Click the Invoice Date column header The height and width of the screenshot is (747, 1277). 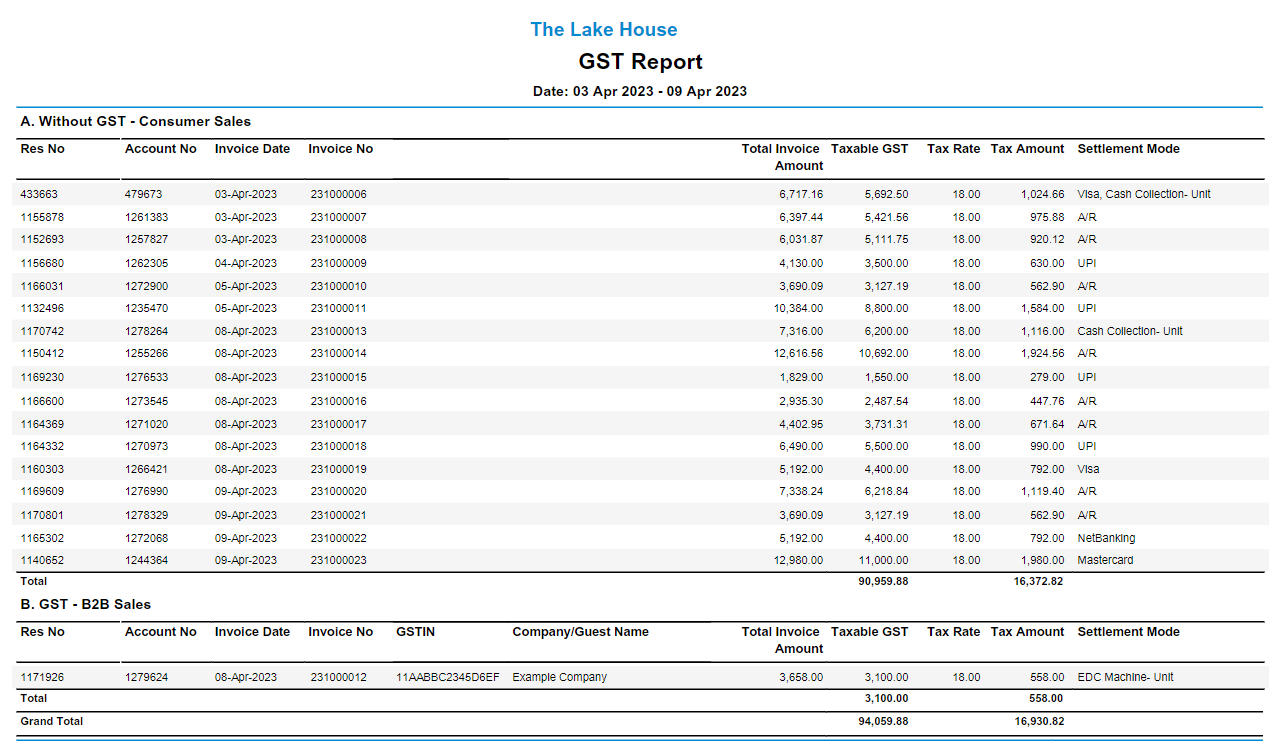251,148
